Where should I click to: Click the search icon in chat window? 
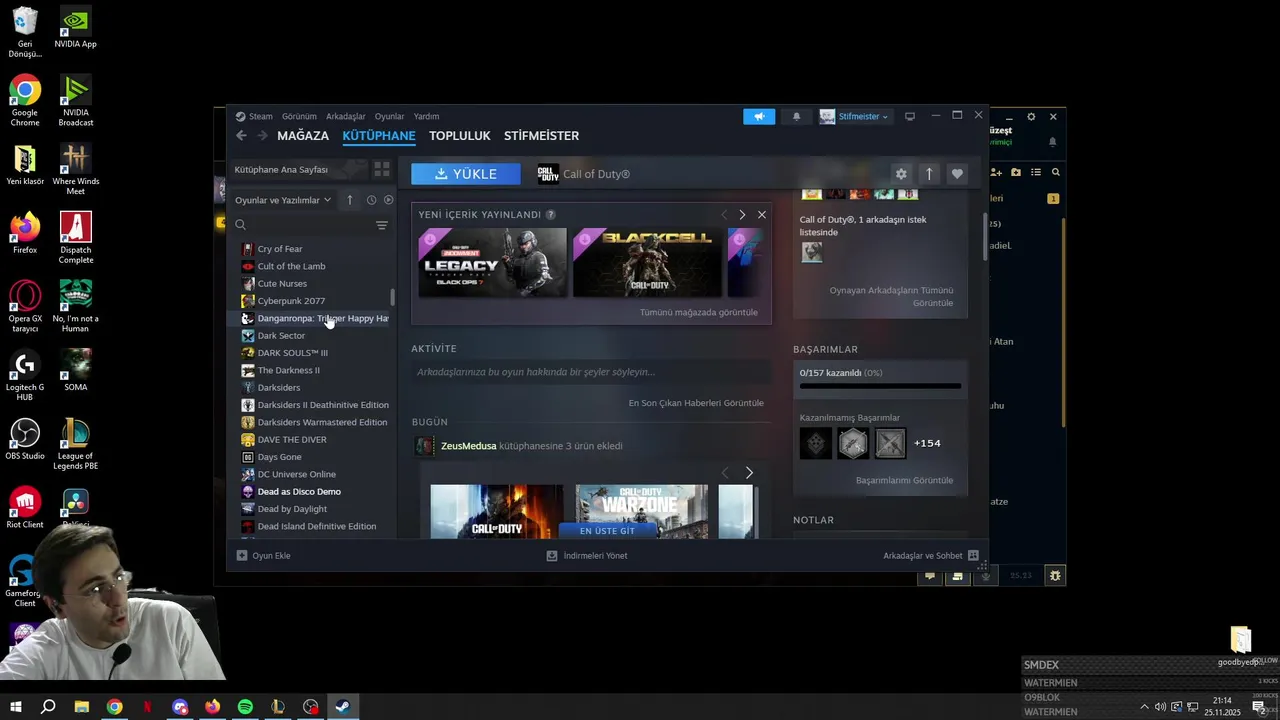tap(1055, 172)
